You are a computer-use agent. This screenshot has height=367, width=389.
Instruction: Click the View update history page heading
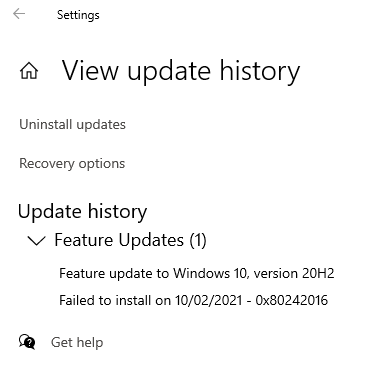181,71
